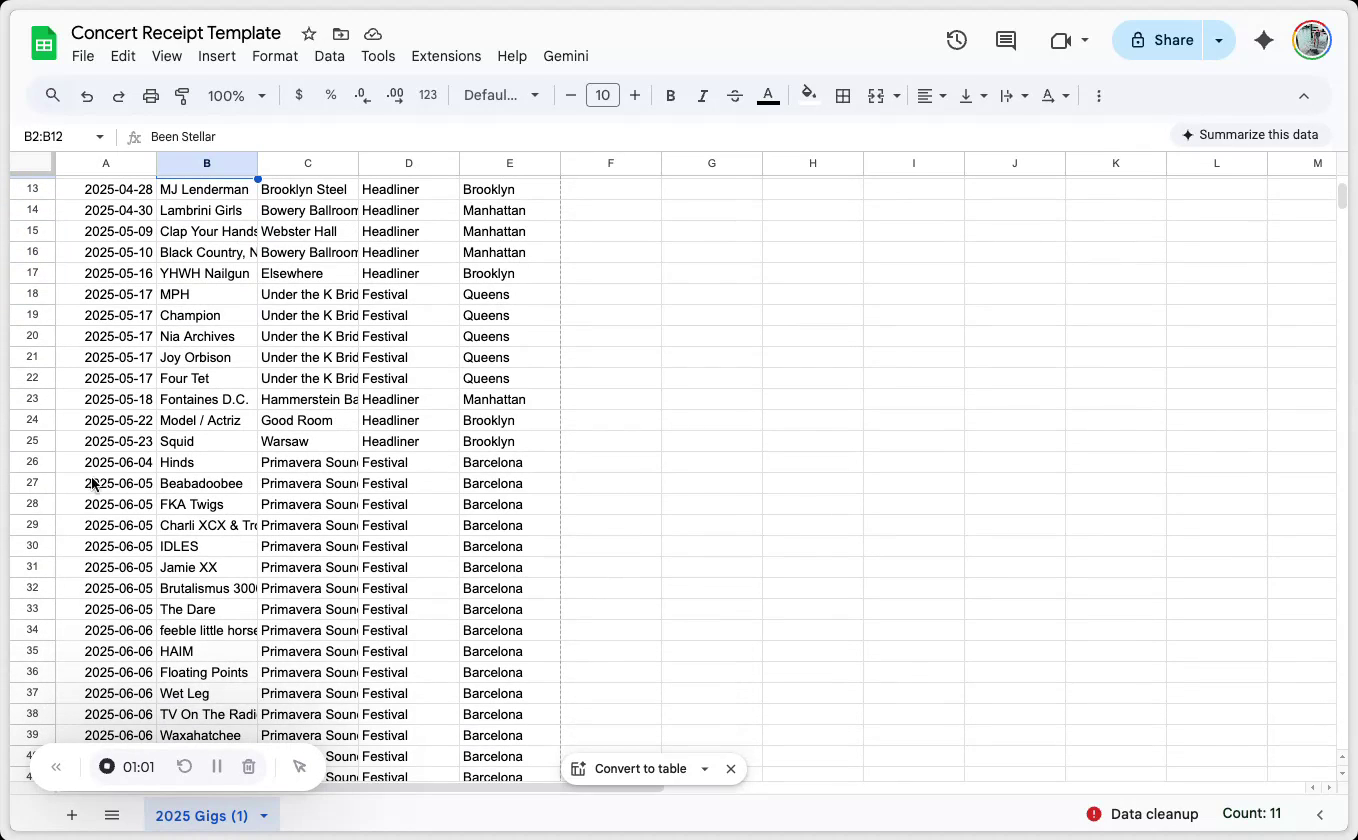Open Data cleanup suggestions

pyautogui.click(x=1142, y=814)
